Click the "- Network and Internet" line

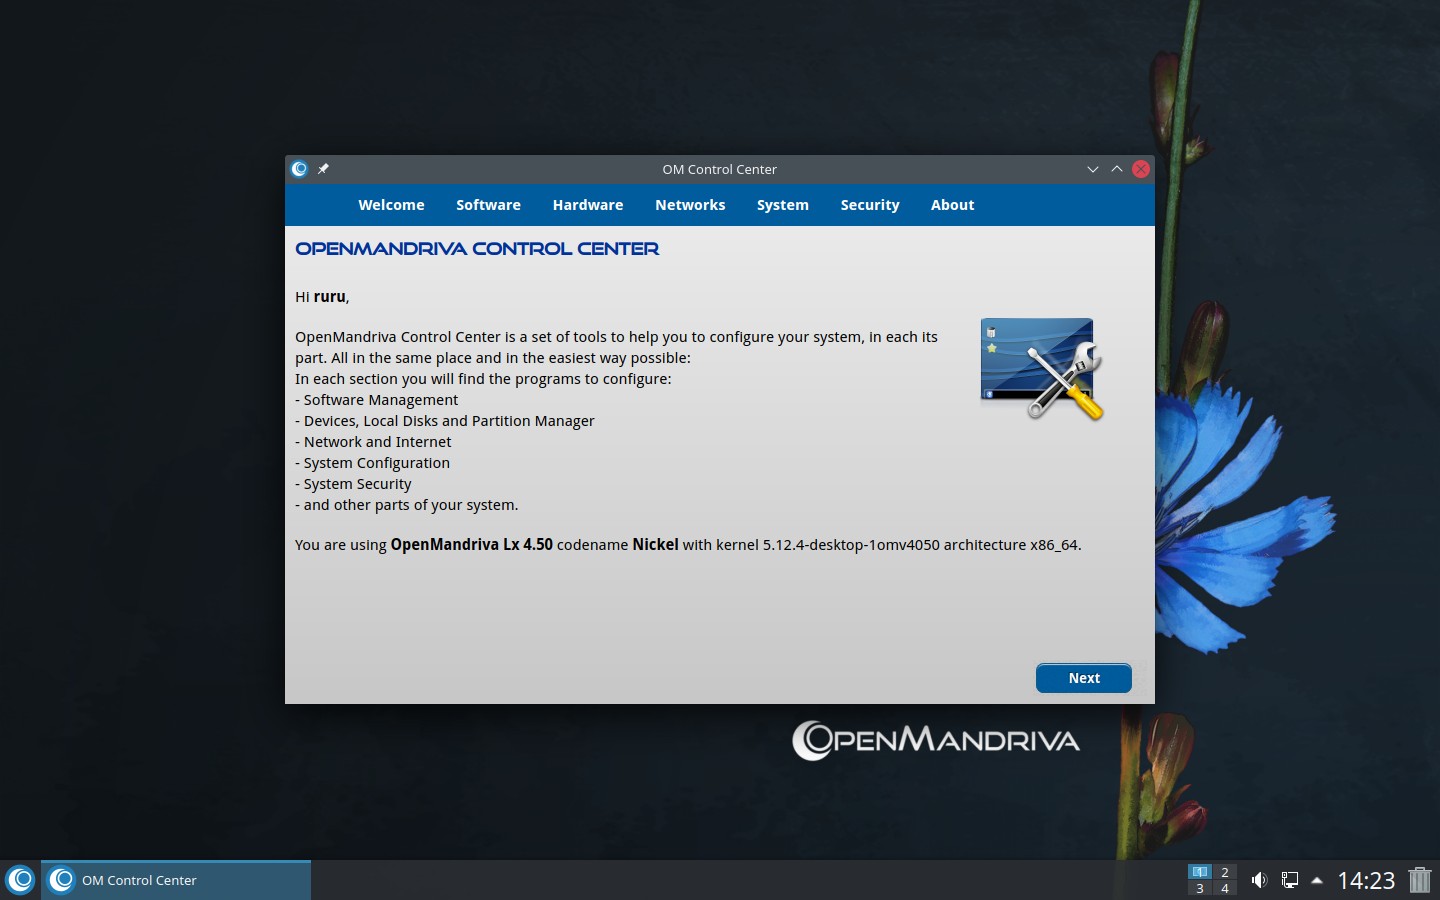[373, 442]
